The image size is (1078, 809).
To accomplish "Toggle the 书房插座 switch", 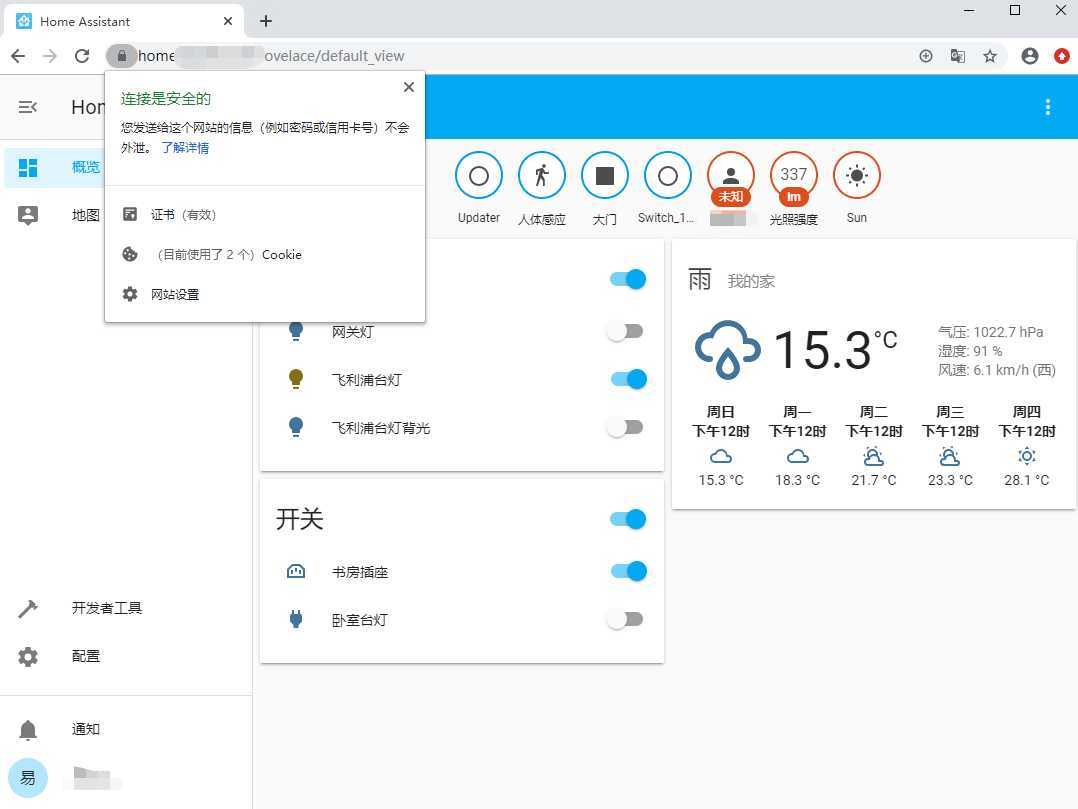I will pyautogui.click(x=628, y=571).
